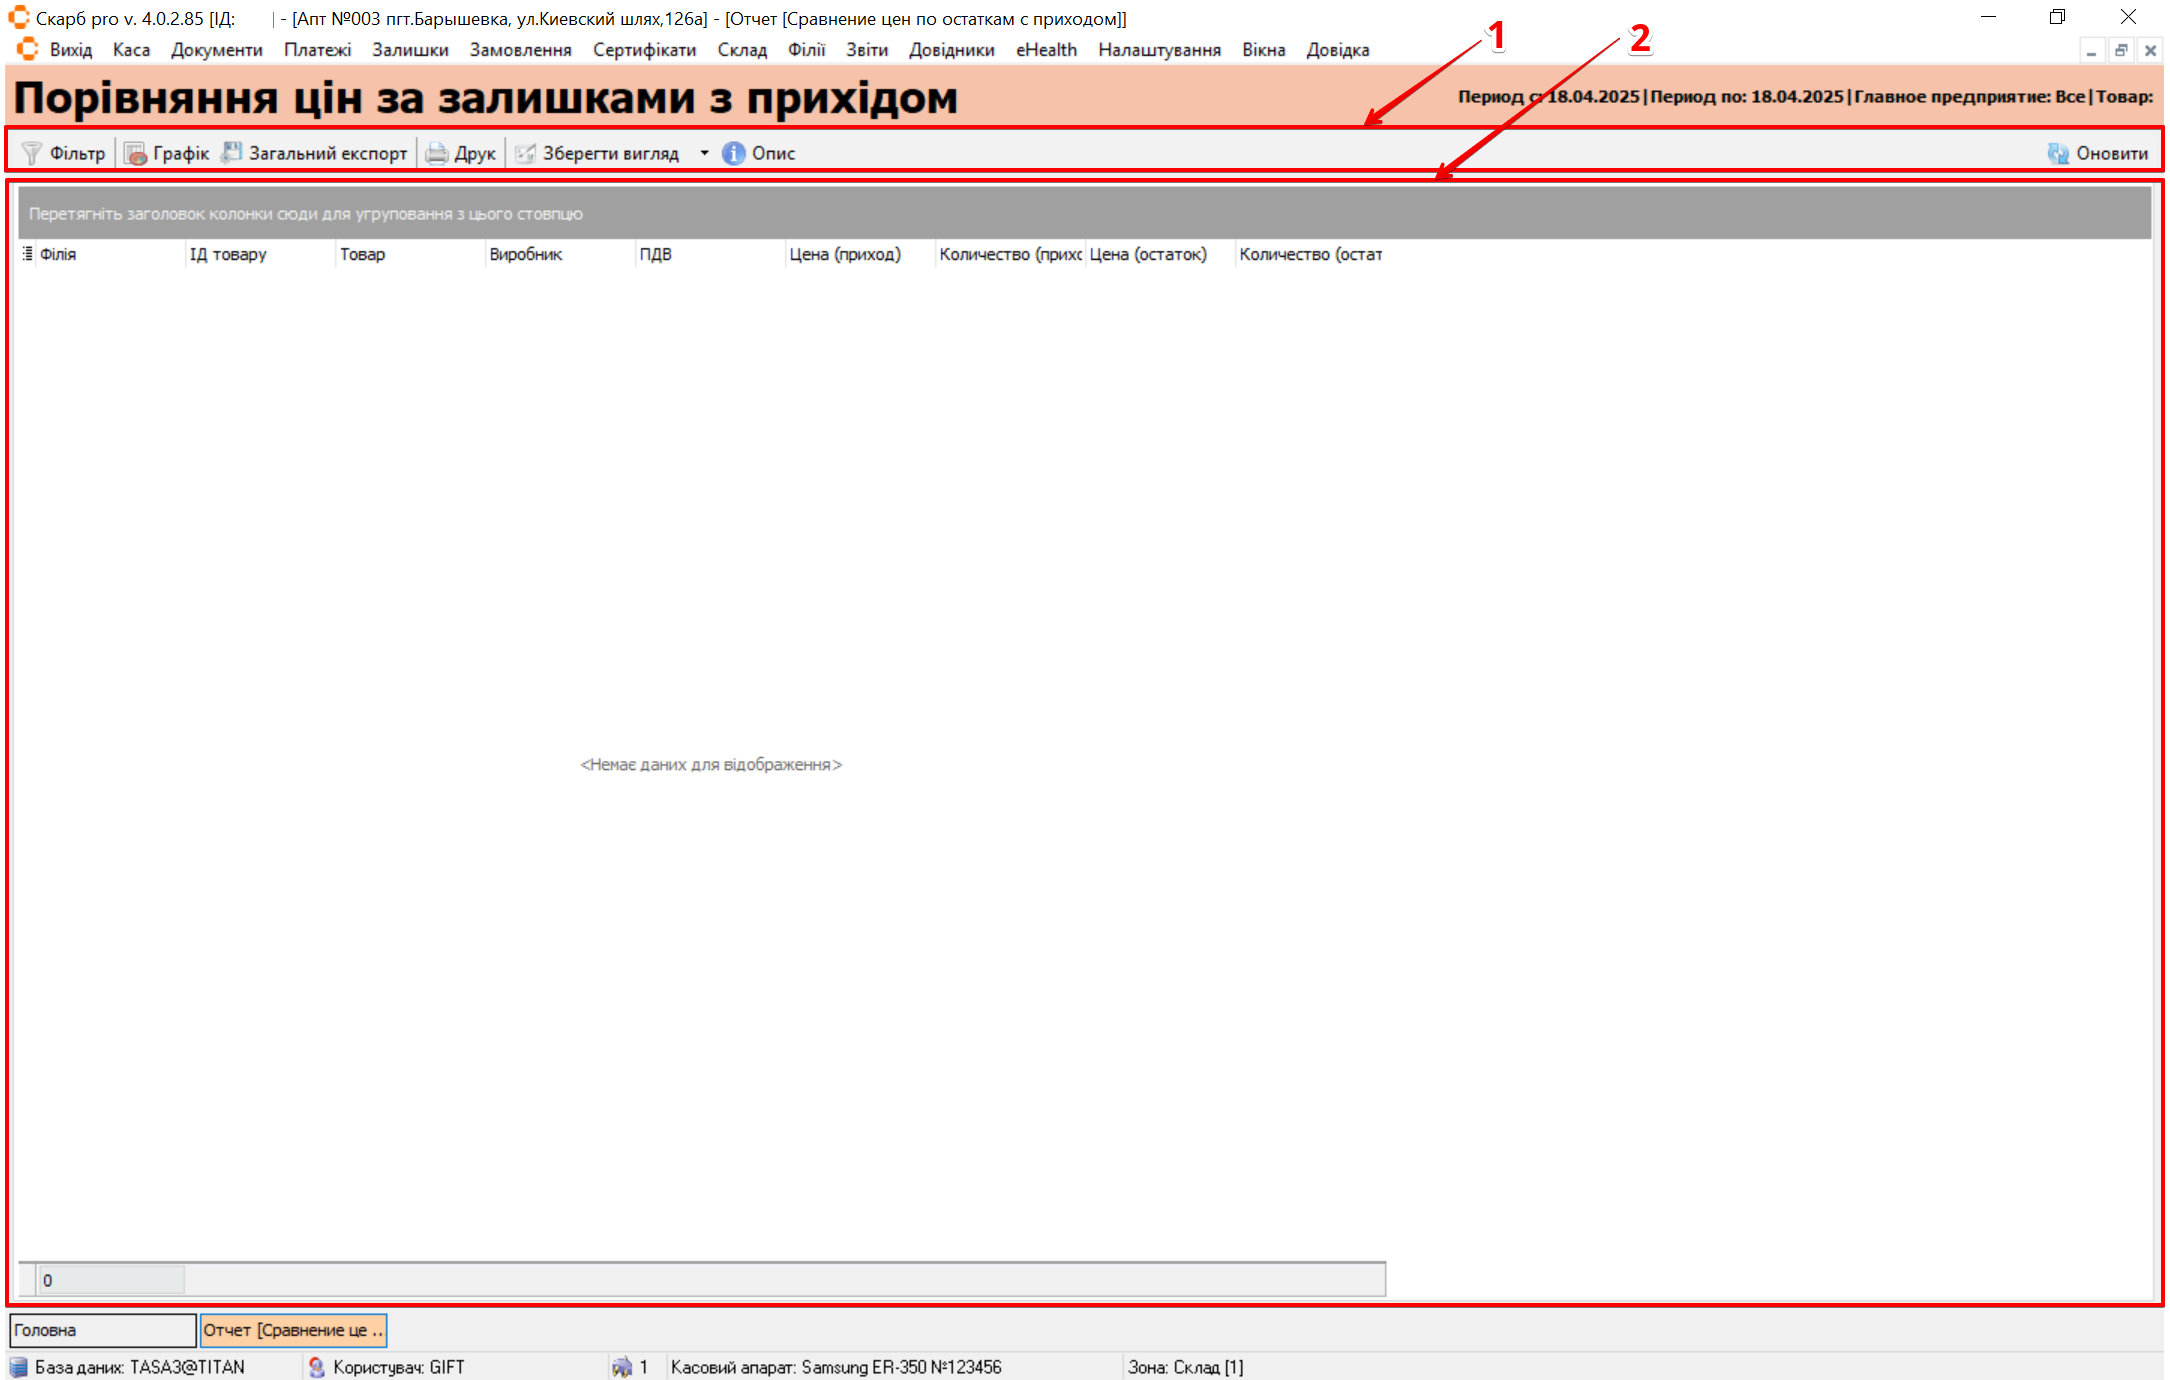Click the Загальний експорт save icon
This screenshot has height=1380, width=2170.
pyautogui.click(x=232, y=152)
